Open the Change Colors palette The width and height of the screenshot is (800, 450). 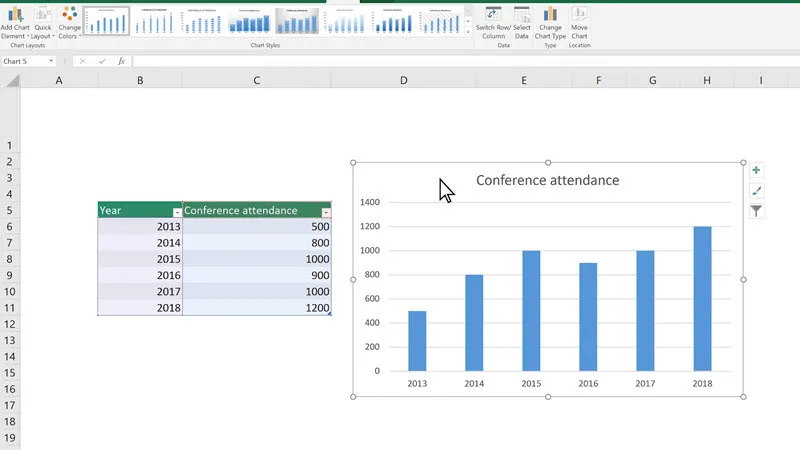click(69, 22)
